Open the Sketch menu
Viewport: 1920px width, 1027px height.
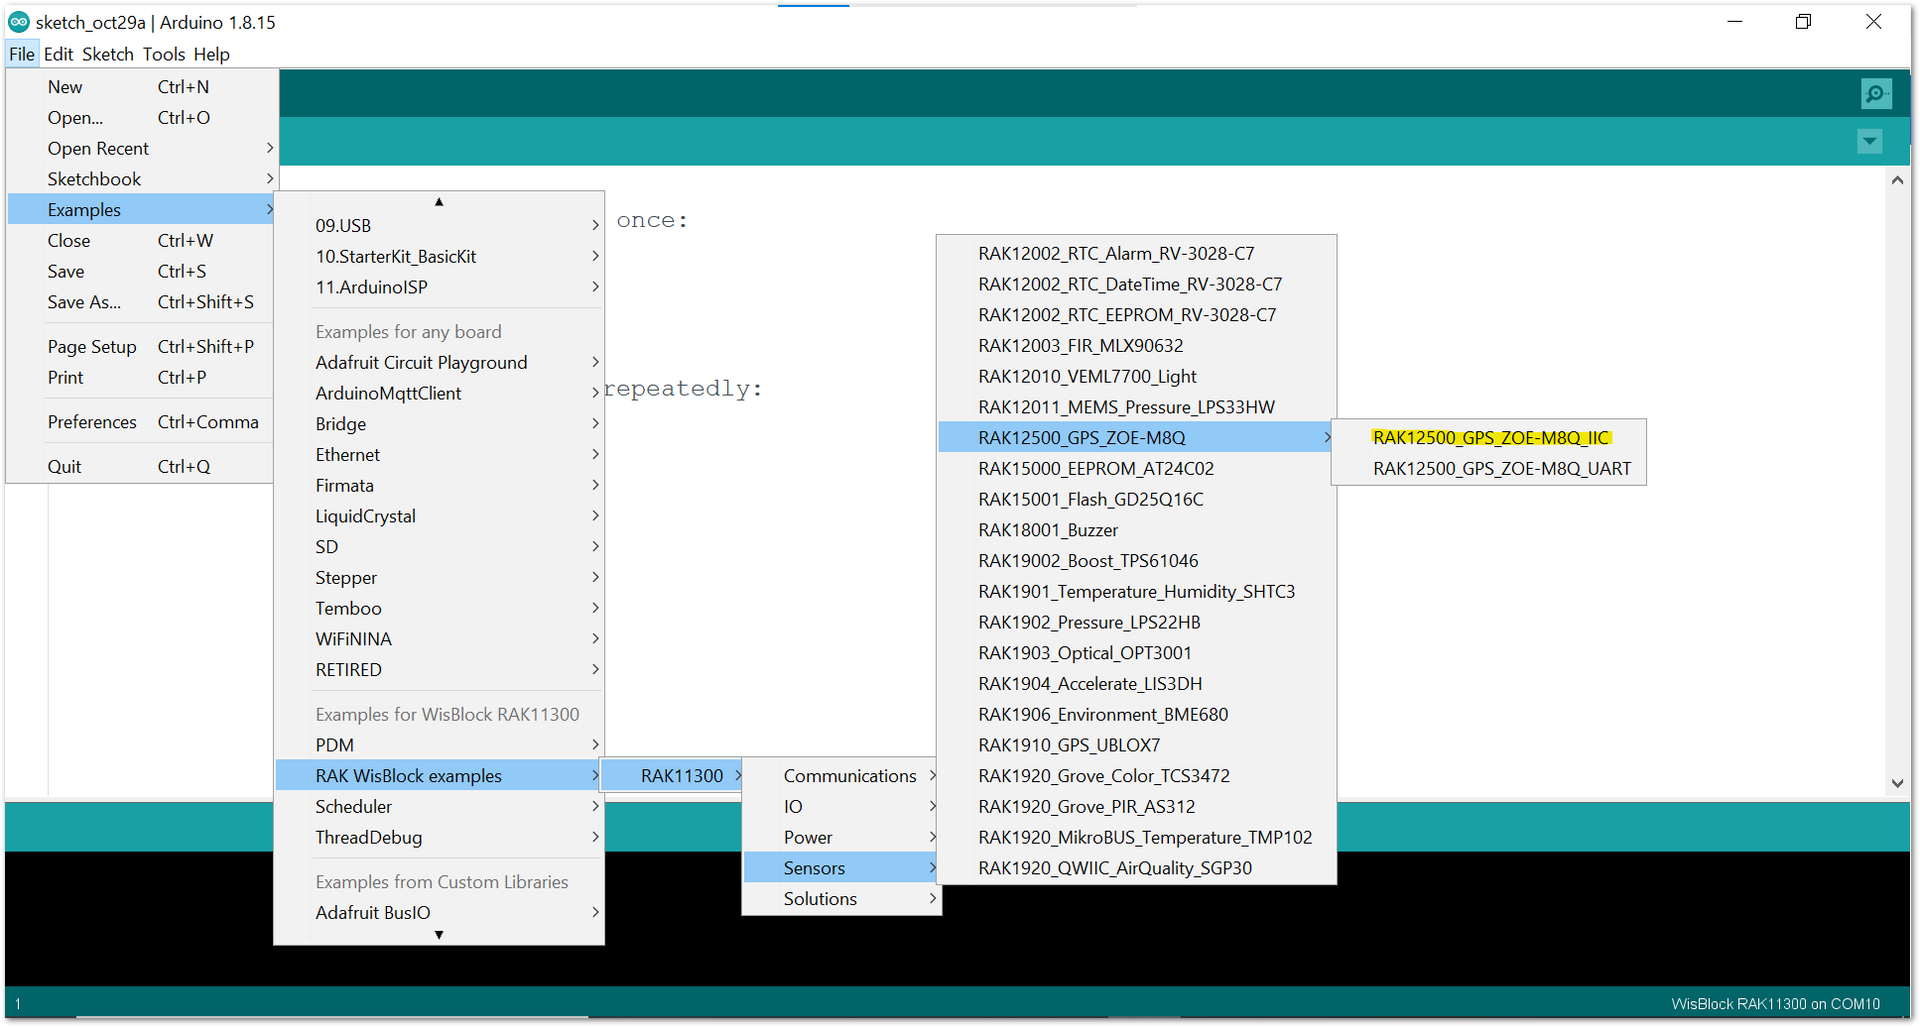pos(108,54)
